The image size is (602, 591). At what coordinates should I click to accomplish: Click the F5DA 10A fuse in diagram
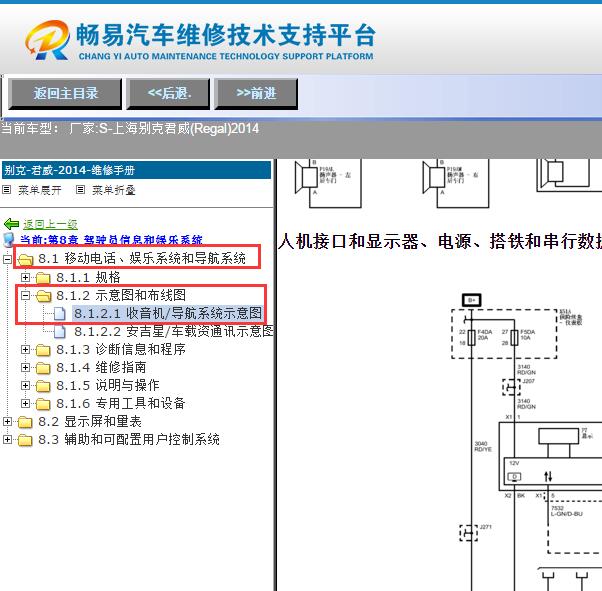pos(514,337)
